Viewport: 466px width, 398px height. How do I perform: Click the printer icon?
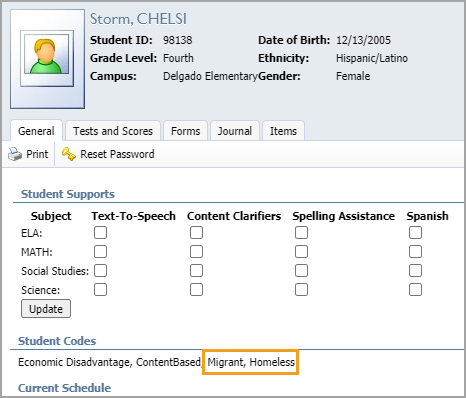(15, 154)
